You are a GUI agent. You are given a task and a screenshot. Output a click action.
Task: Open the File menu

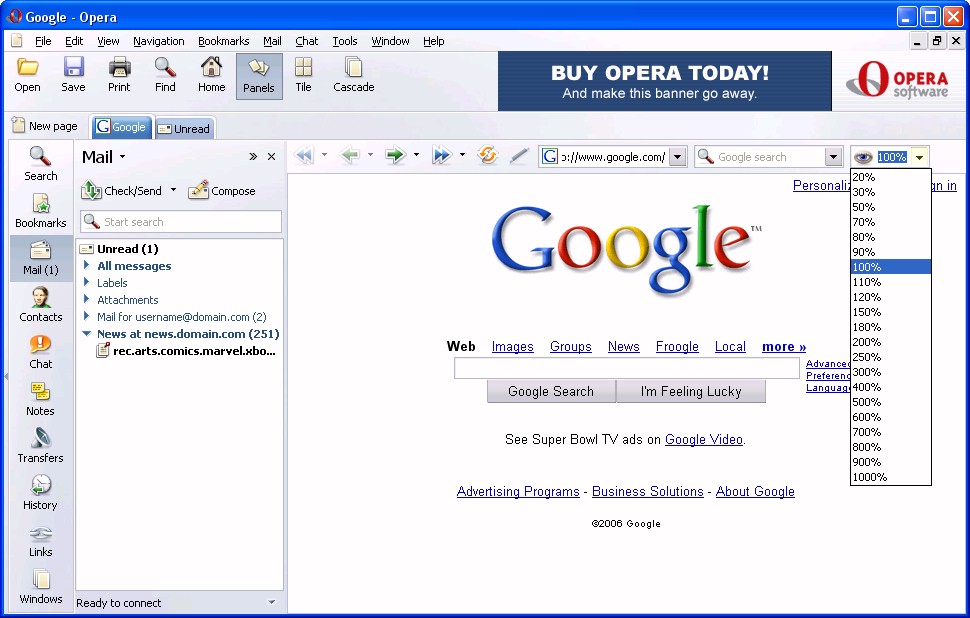point(43,41)
